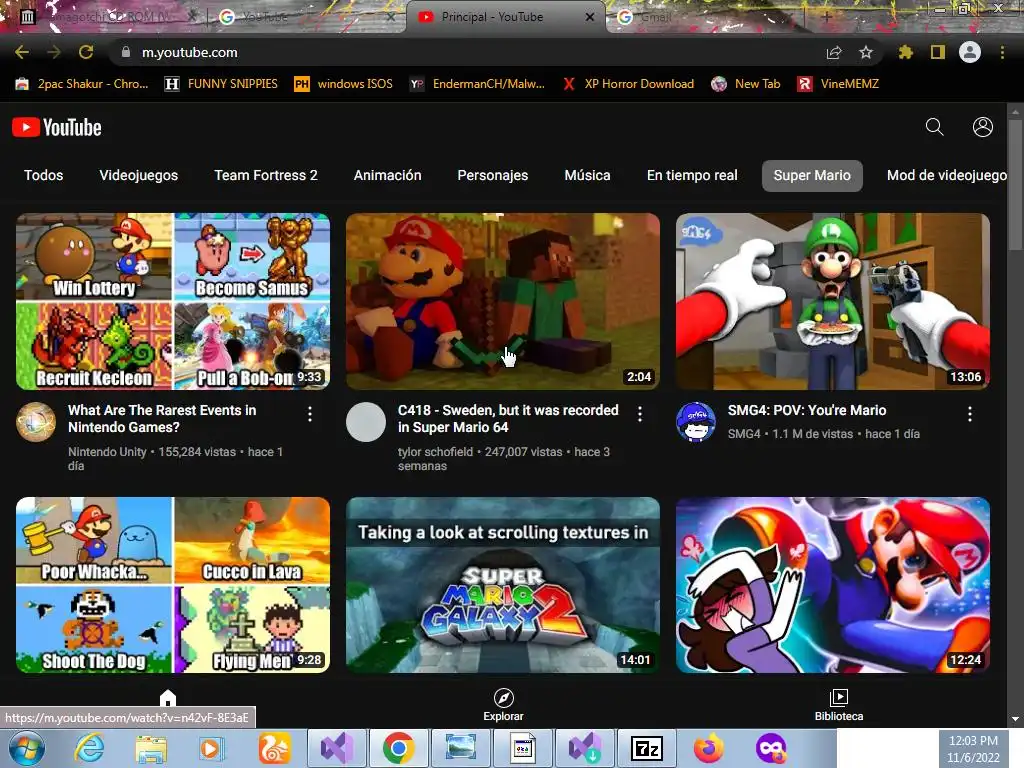Image resolution: width=1024 pixels, height=768 pixels.
Task: Select the Música filter chip
Action: (x=587, y=175)
